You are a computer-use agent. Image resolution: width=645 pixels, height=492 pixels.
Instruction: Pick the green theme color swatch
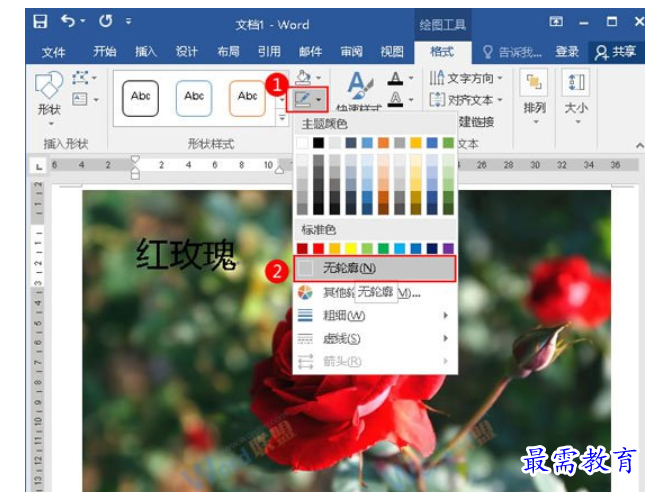448,143
